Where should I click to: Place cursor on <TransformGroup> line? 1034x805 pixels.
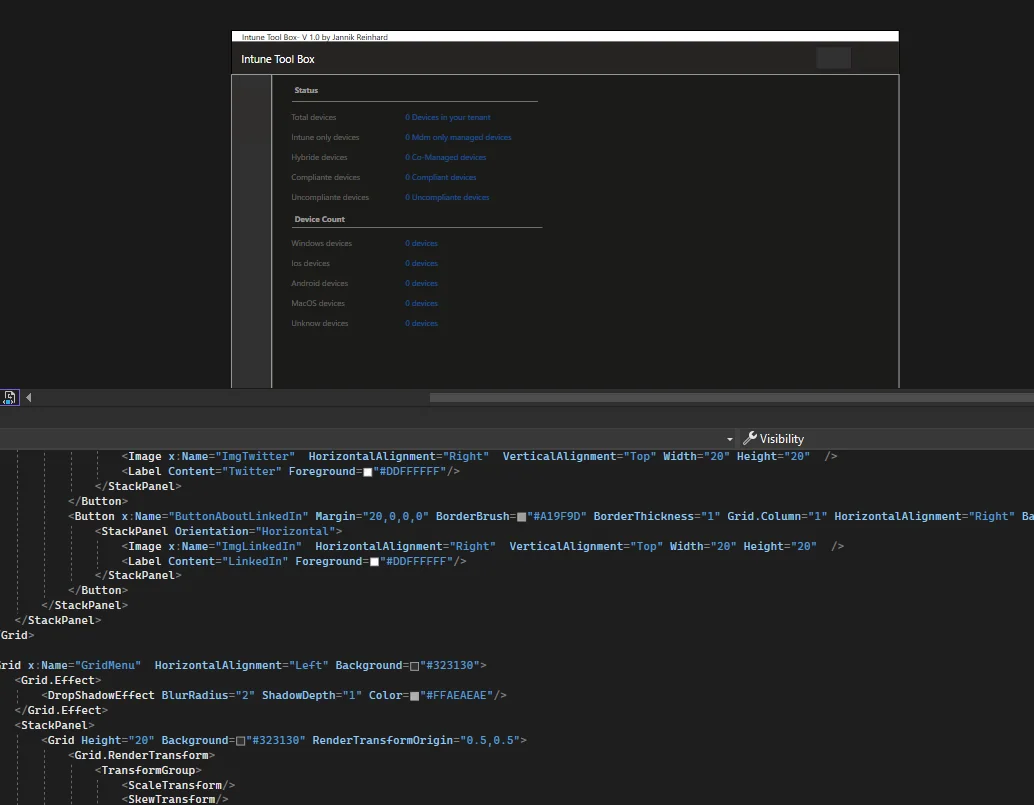point(148,771)
